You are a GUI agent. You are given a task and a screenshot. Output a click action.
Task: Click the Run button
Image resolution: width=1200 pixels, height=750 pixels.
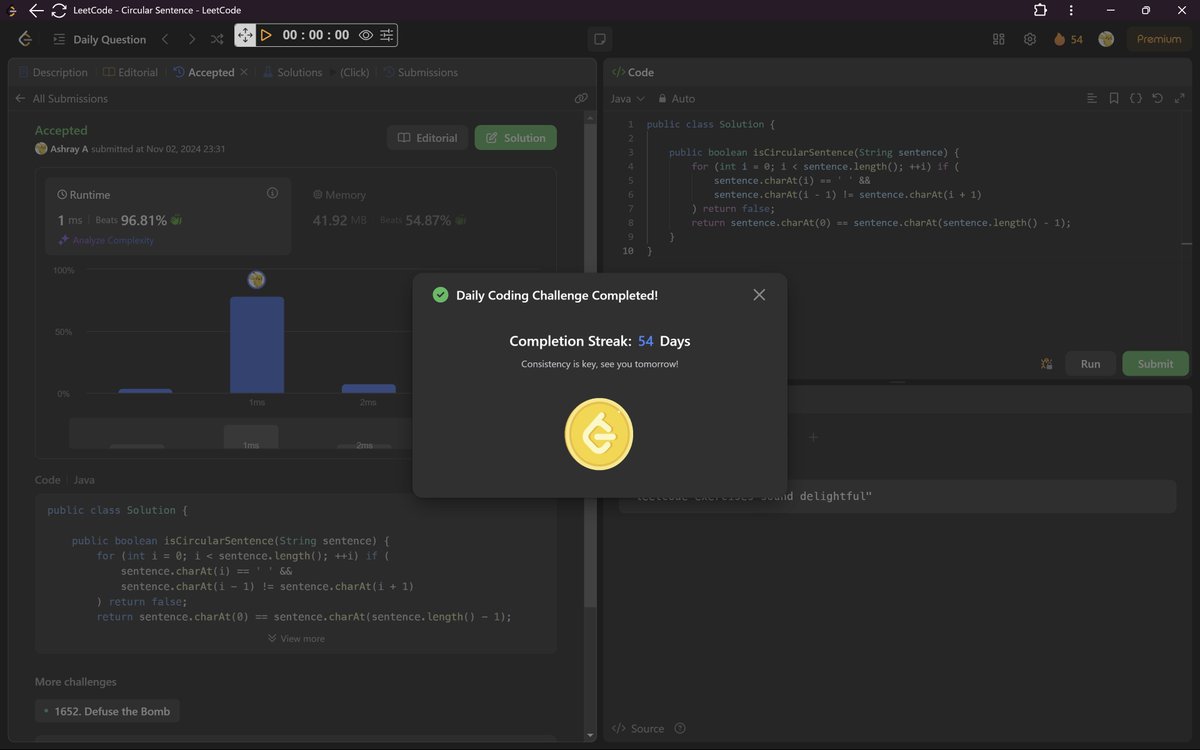[1090, 363]
